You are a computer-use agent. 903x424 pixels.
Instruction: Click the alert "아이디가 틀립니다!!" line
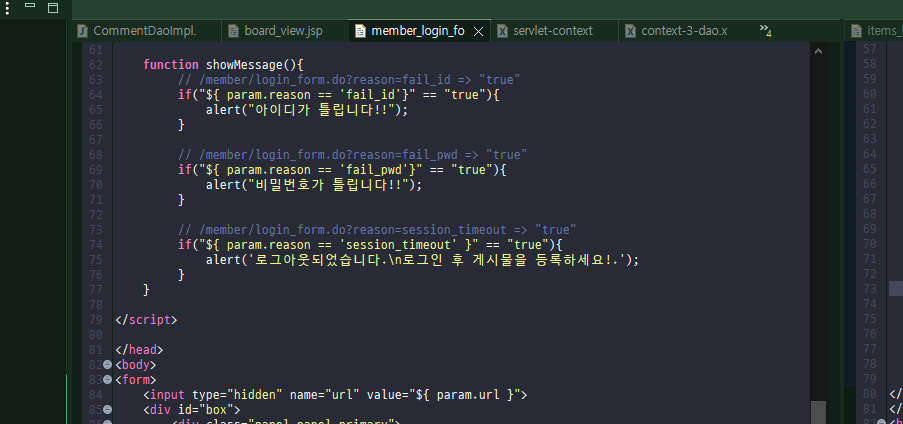[x=307, y=109]
